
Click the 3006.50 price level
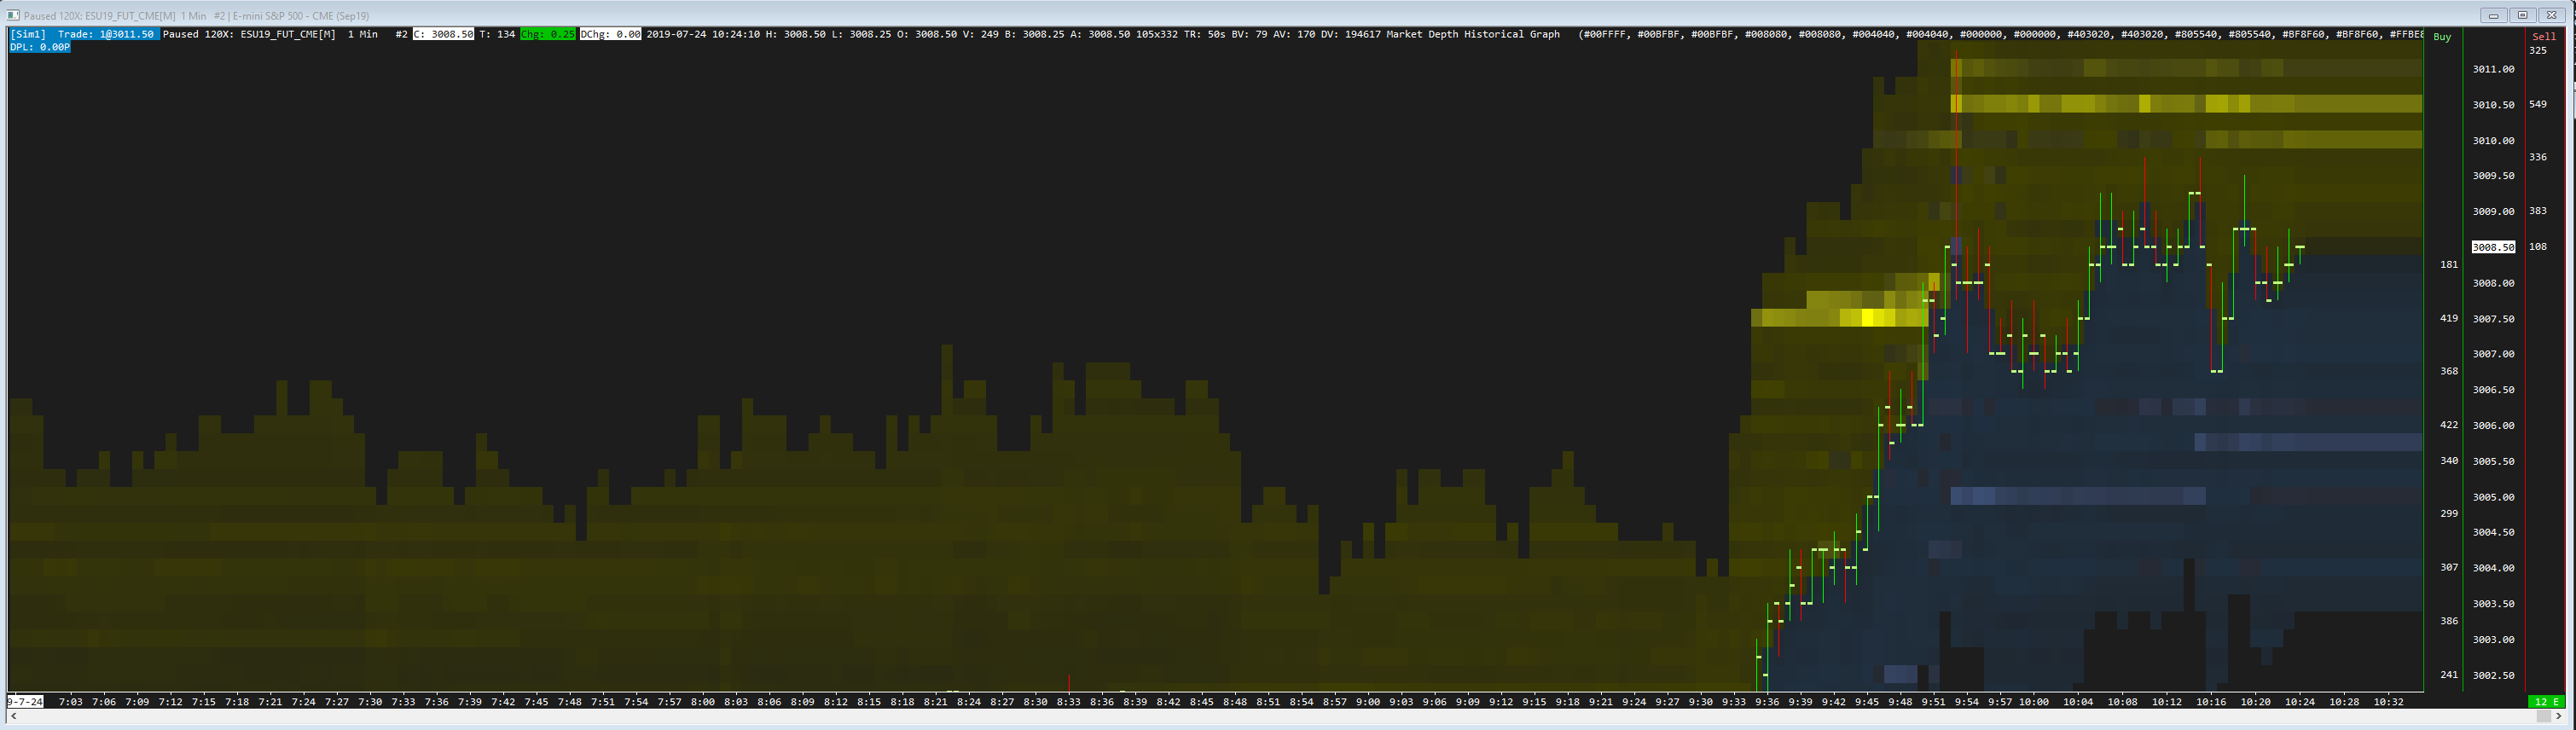2493,390
